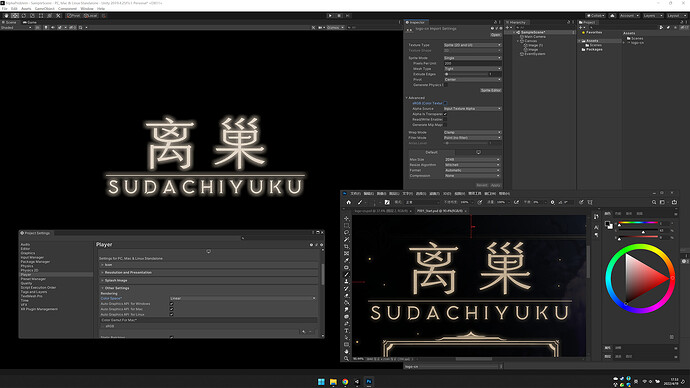The image size is (690, 388).
Task: Select Quality in Project Settings list
Action: click(26, 283)
